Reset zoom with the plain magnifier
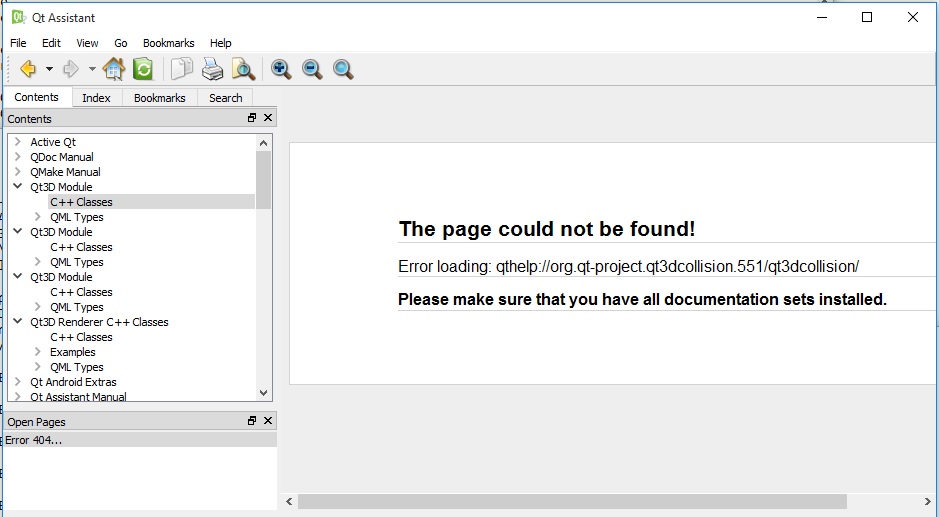The width and height of the screenshot is (939, 517). click(343, 69)
